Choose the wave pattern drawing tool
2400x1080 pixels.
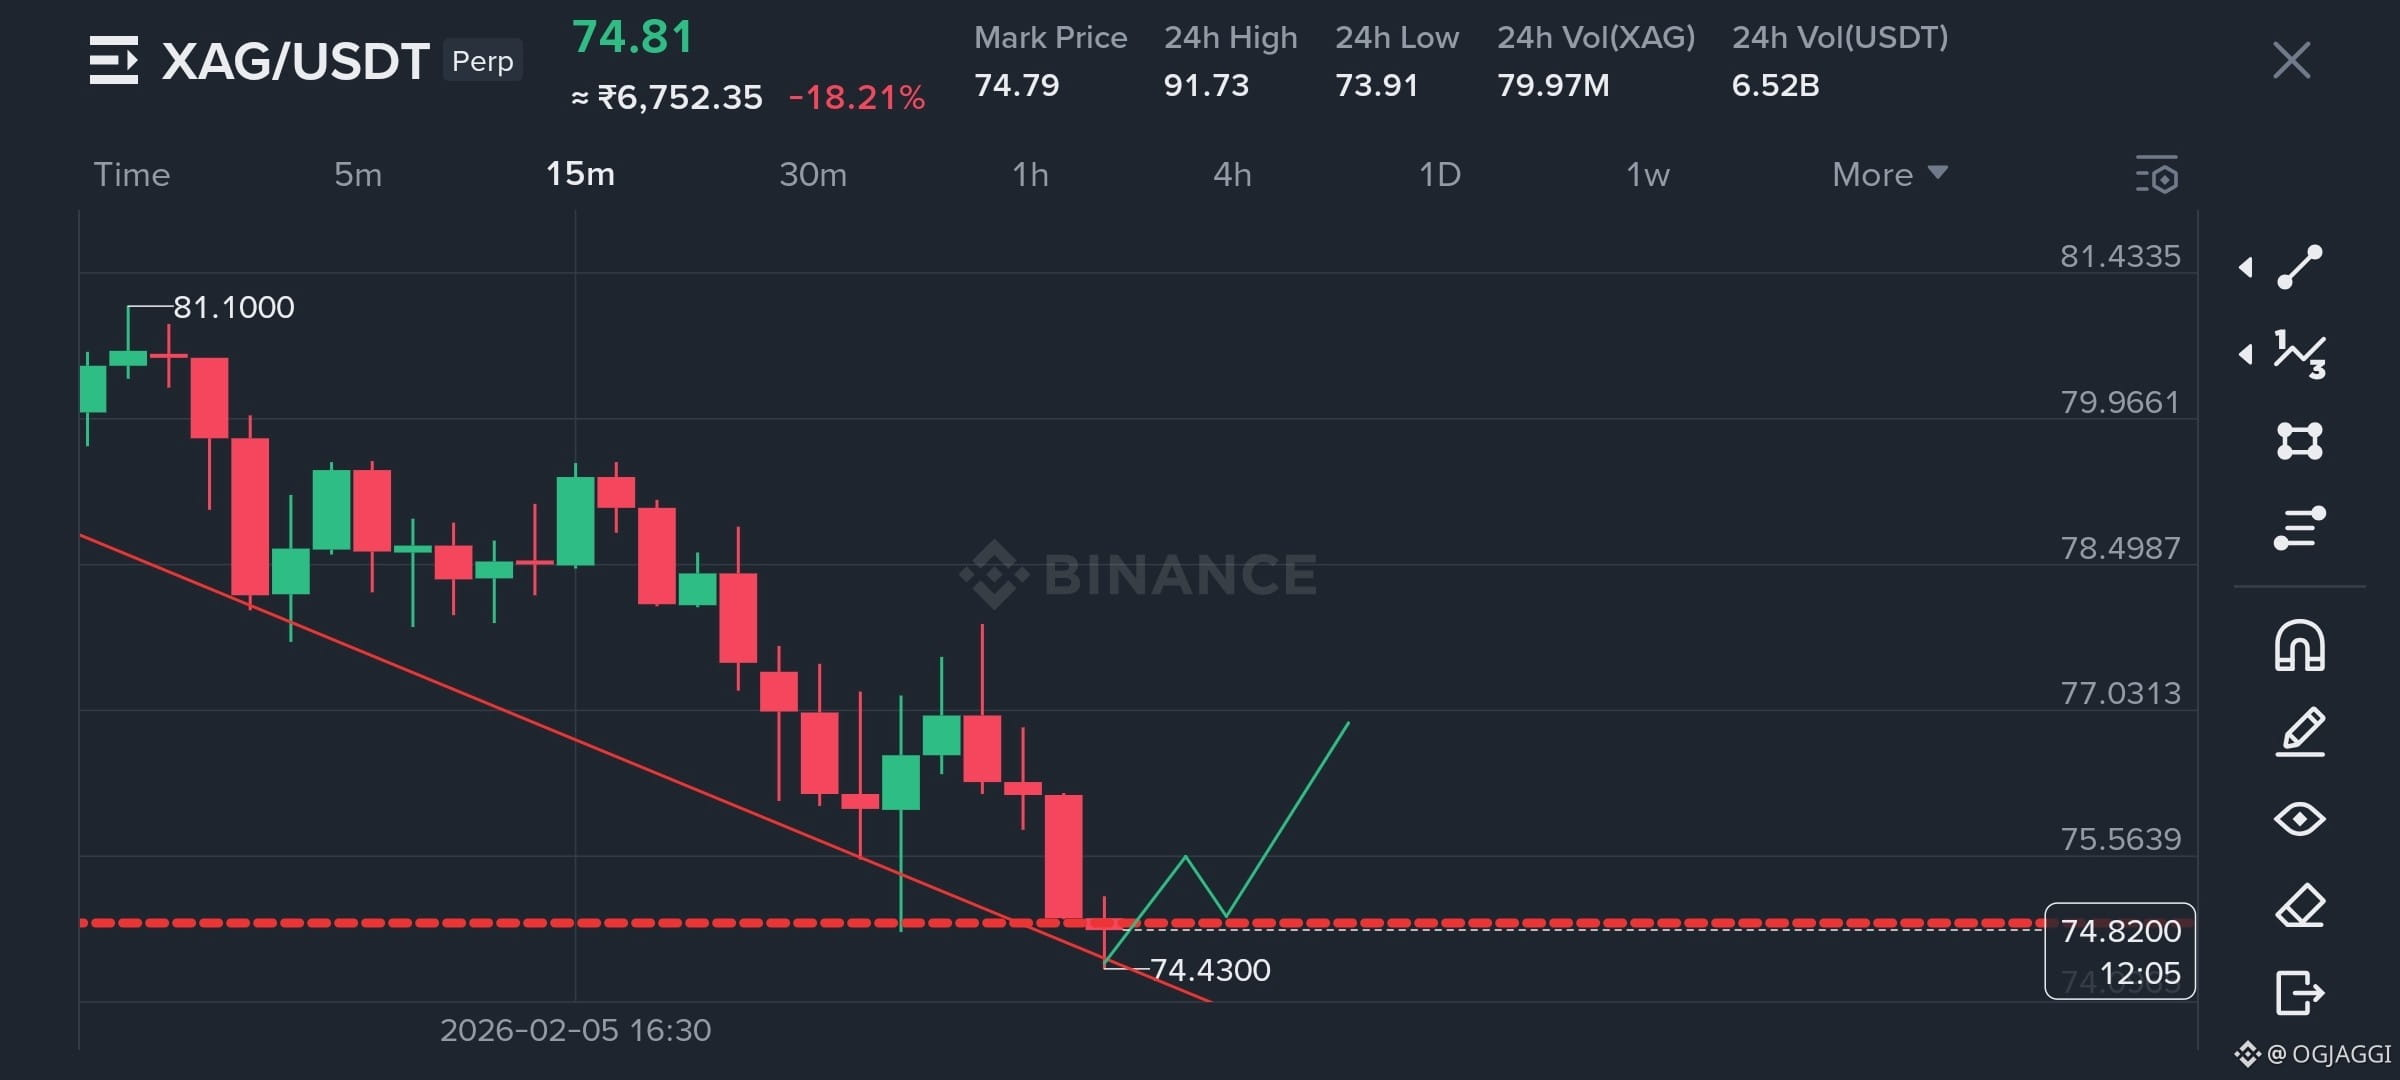pos(2299,354)
